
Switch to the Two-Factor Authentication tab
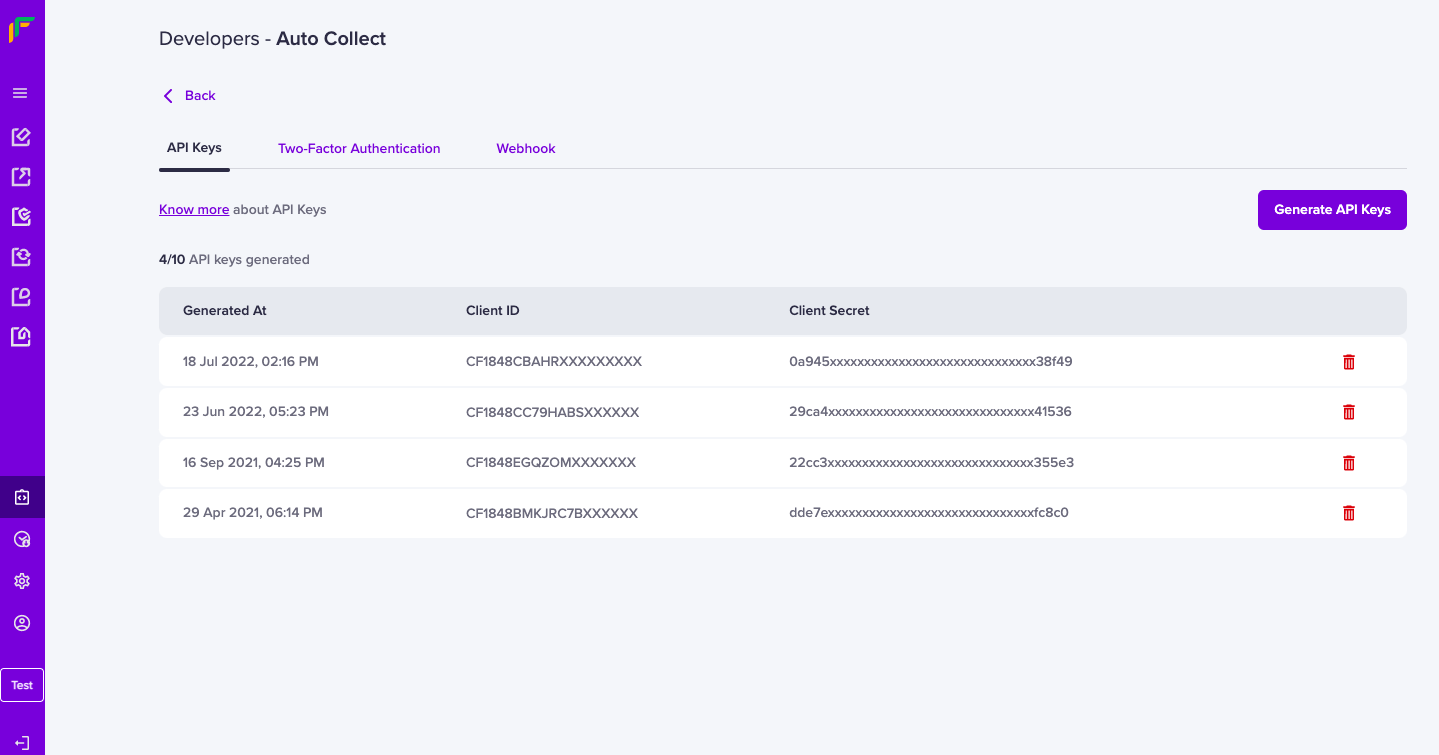pyautogui.click(x=359, y=148)
